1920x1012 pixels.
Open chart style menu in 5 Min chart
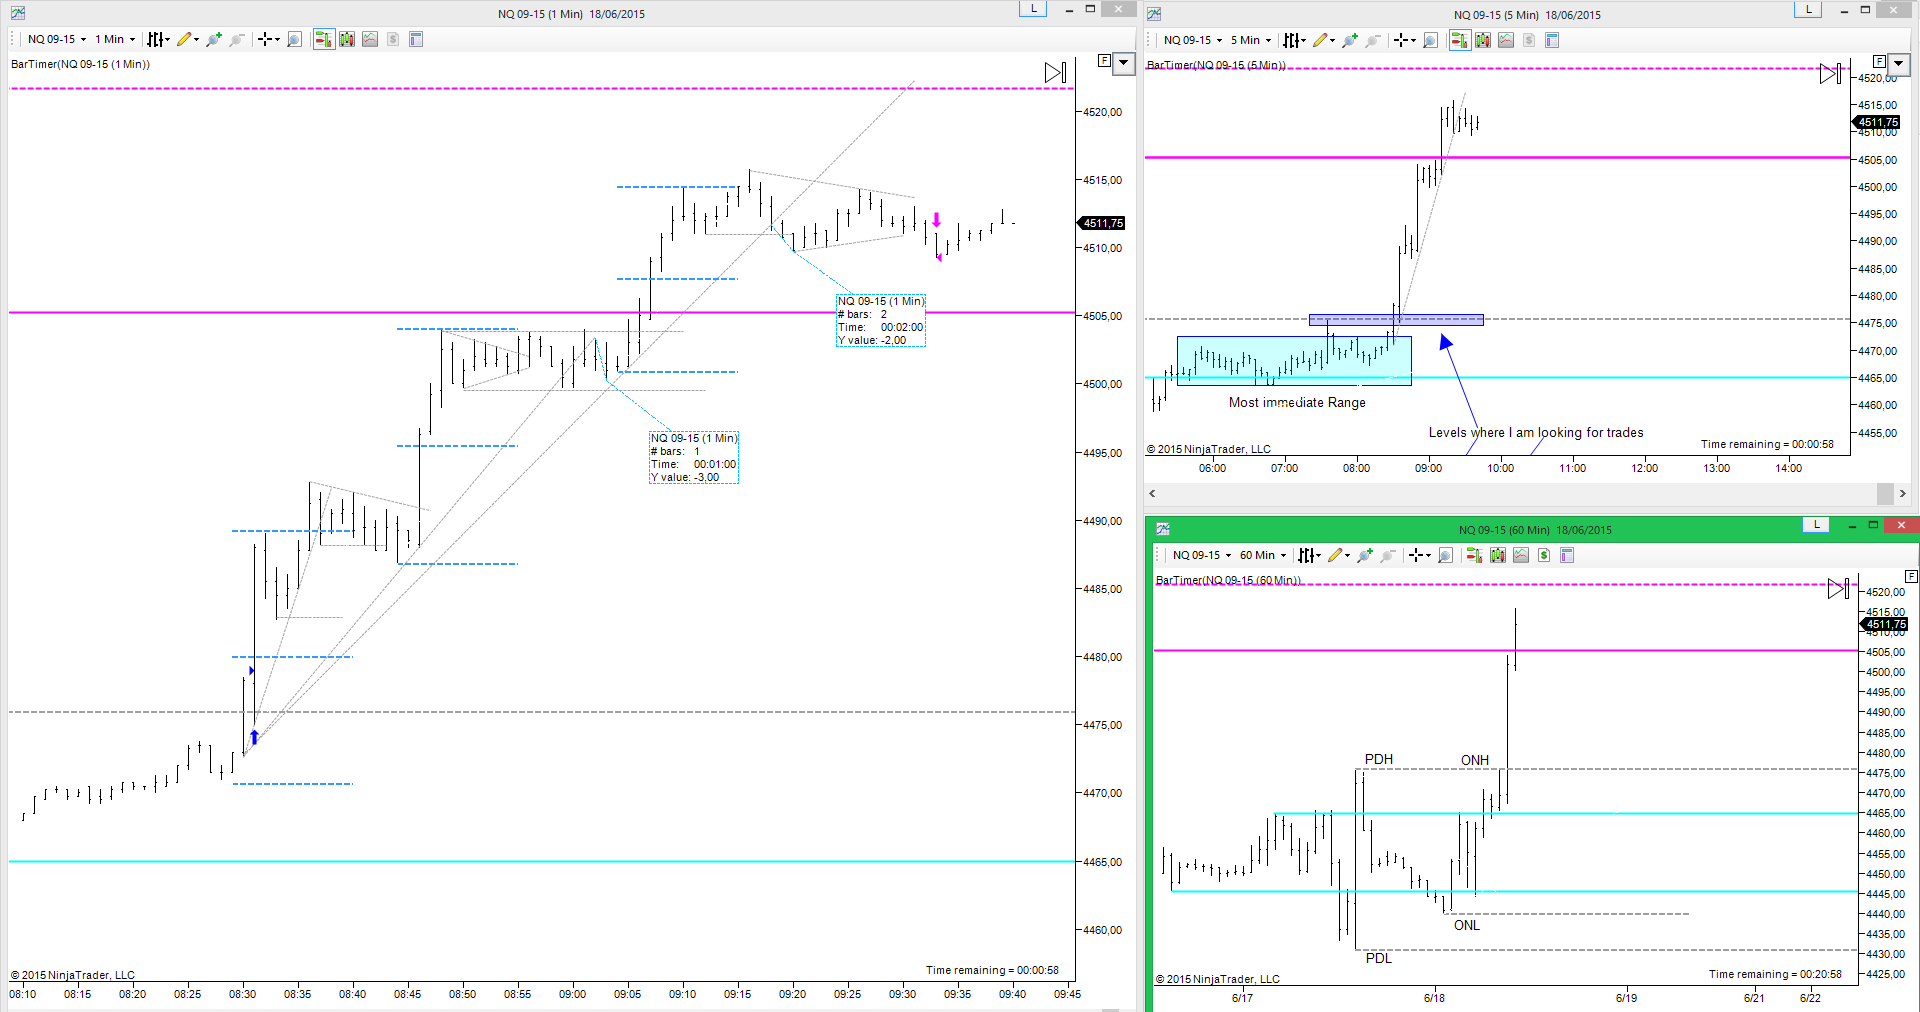pyautogui.click(x=1294, y=40)
